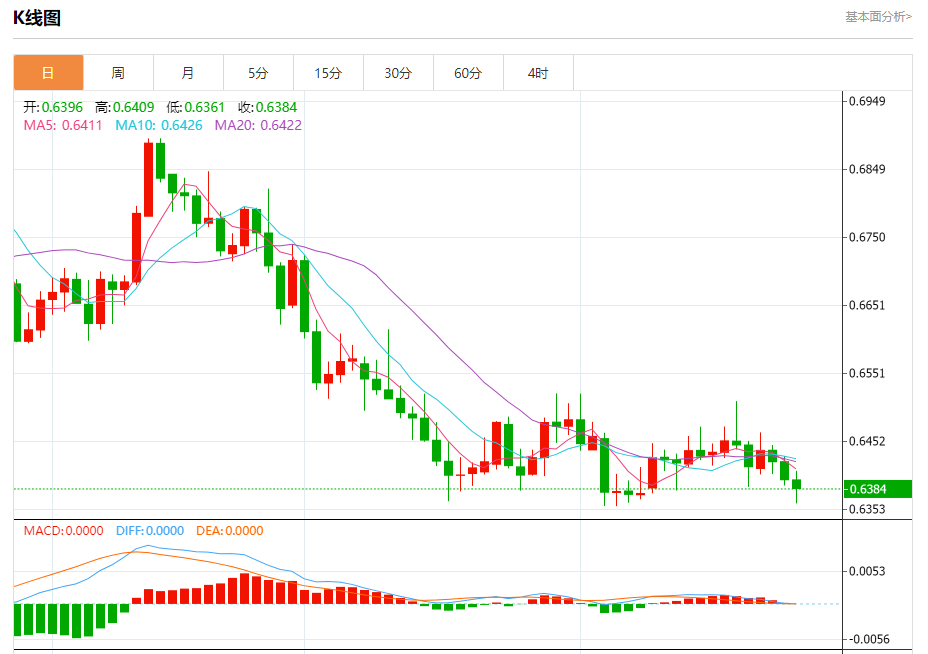Open the 60分 interval tab
Viewport: 928px width, 654px height.
468,73
